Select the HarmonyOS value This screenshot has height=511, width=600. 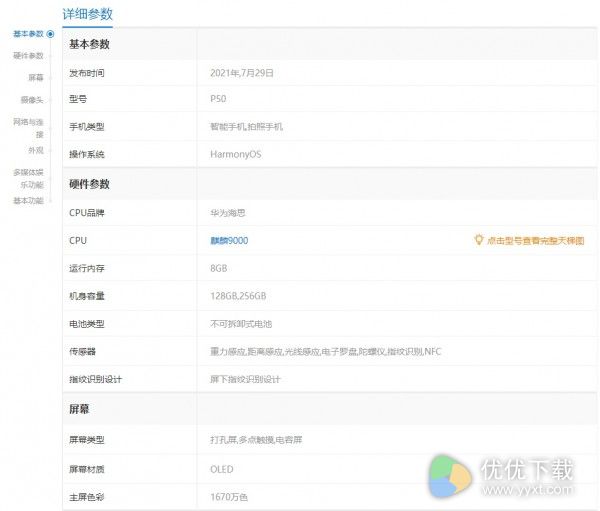click(236, 154)
